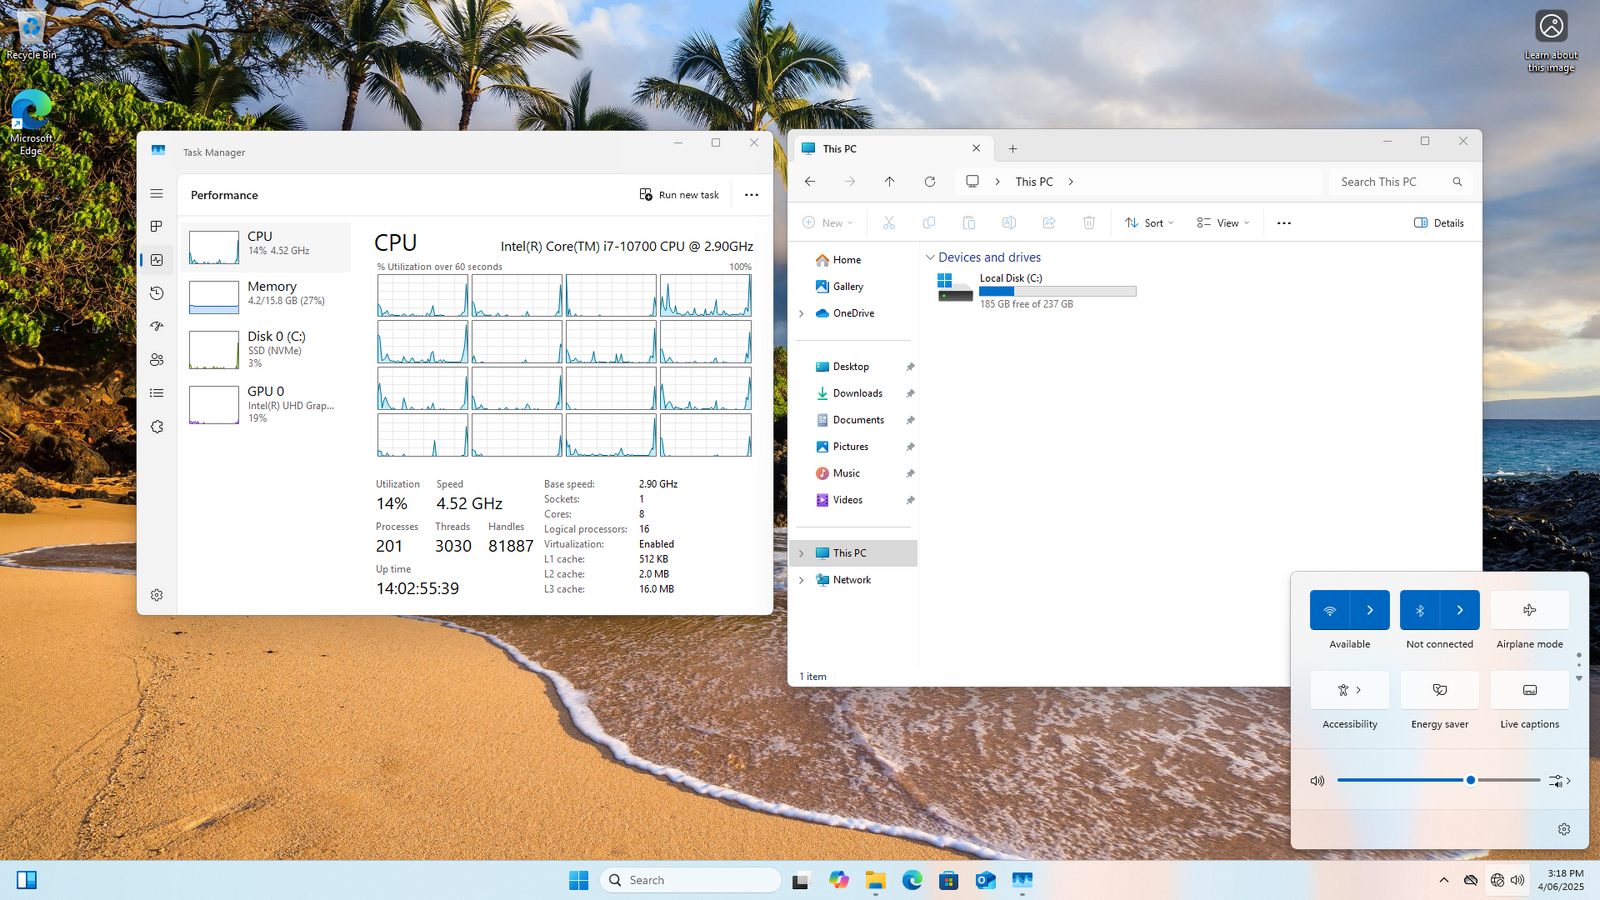This screenshot has height=900, width=1600.
Task: Expand Network tree node arrow
Action: (801, 580)
